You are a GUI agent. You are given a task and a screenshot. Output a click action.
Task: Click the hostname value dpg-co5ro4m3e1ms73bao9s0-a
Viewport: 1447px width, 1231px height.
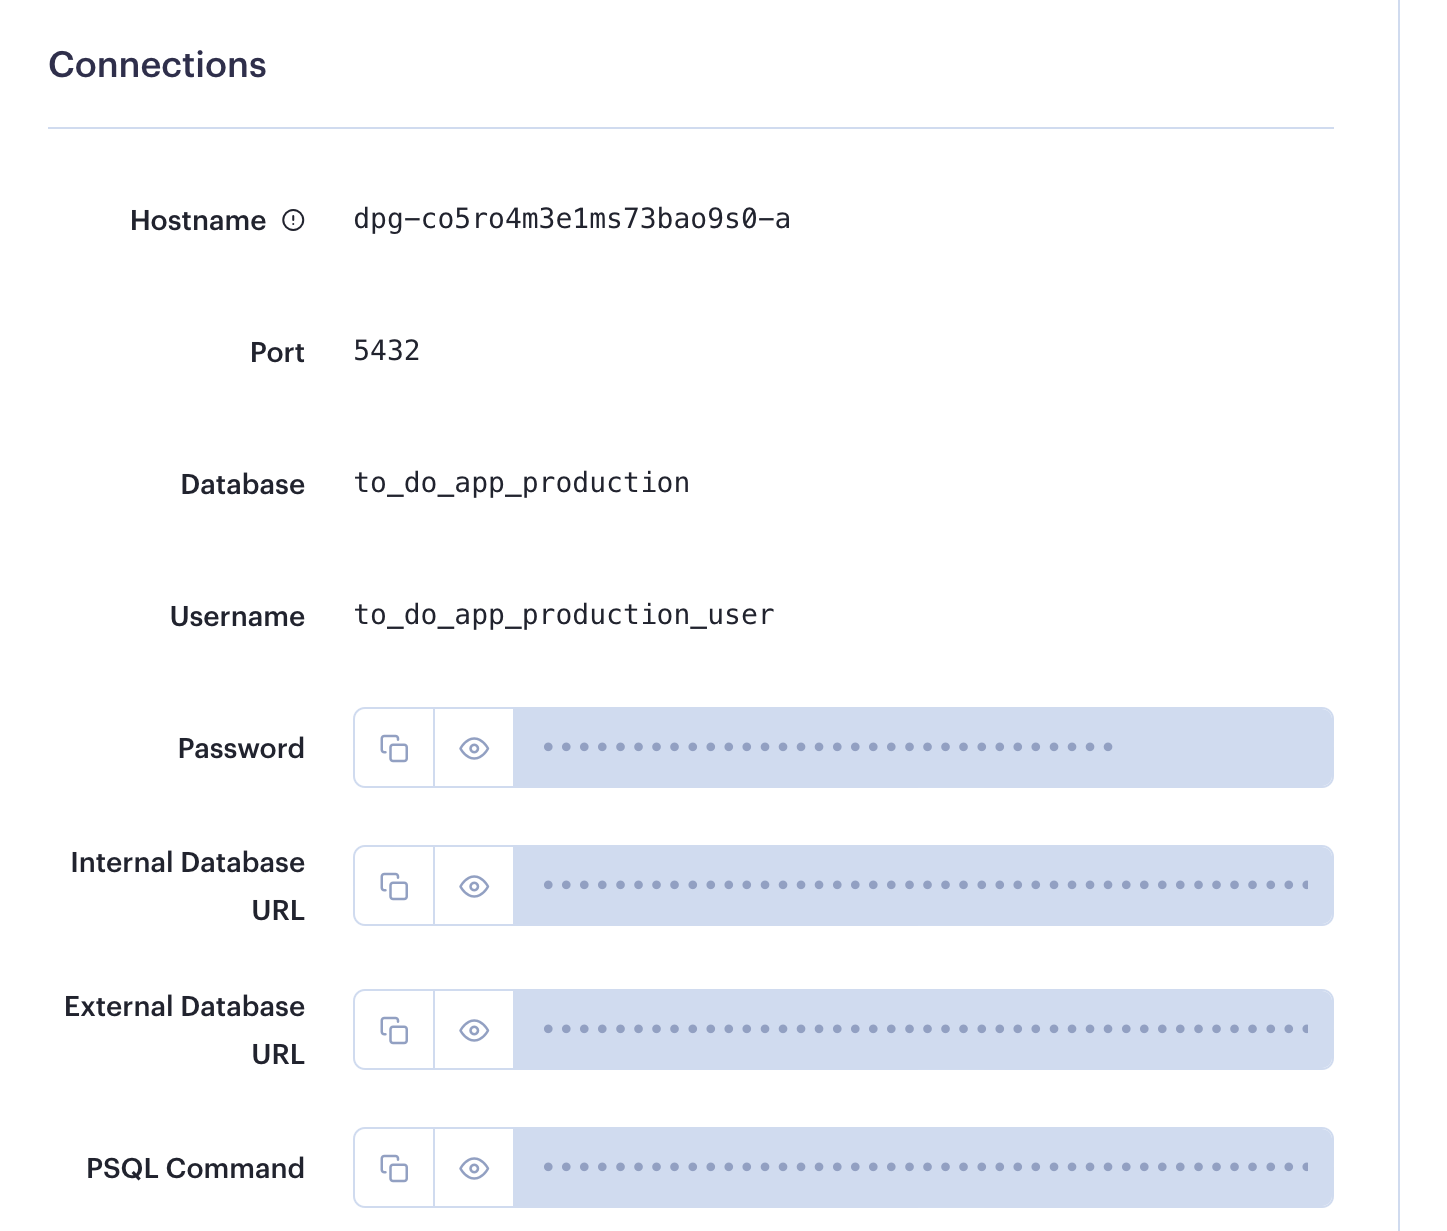point(572,219)
